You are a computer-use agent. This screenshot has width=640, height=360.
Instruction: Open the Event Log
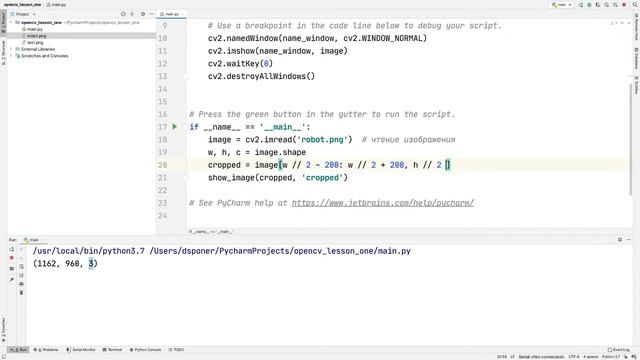[x=619, y=350]
